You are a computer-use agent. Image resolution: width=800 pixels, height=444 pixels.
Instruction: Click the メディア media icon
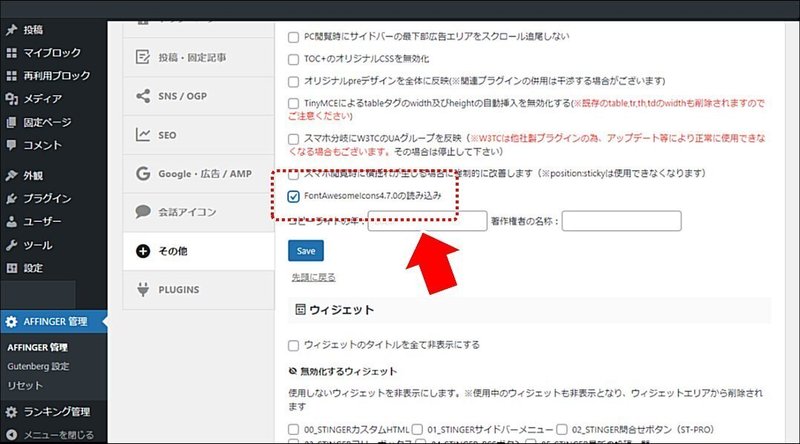(x=11, y=98)
